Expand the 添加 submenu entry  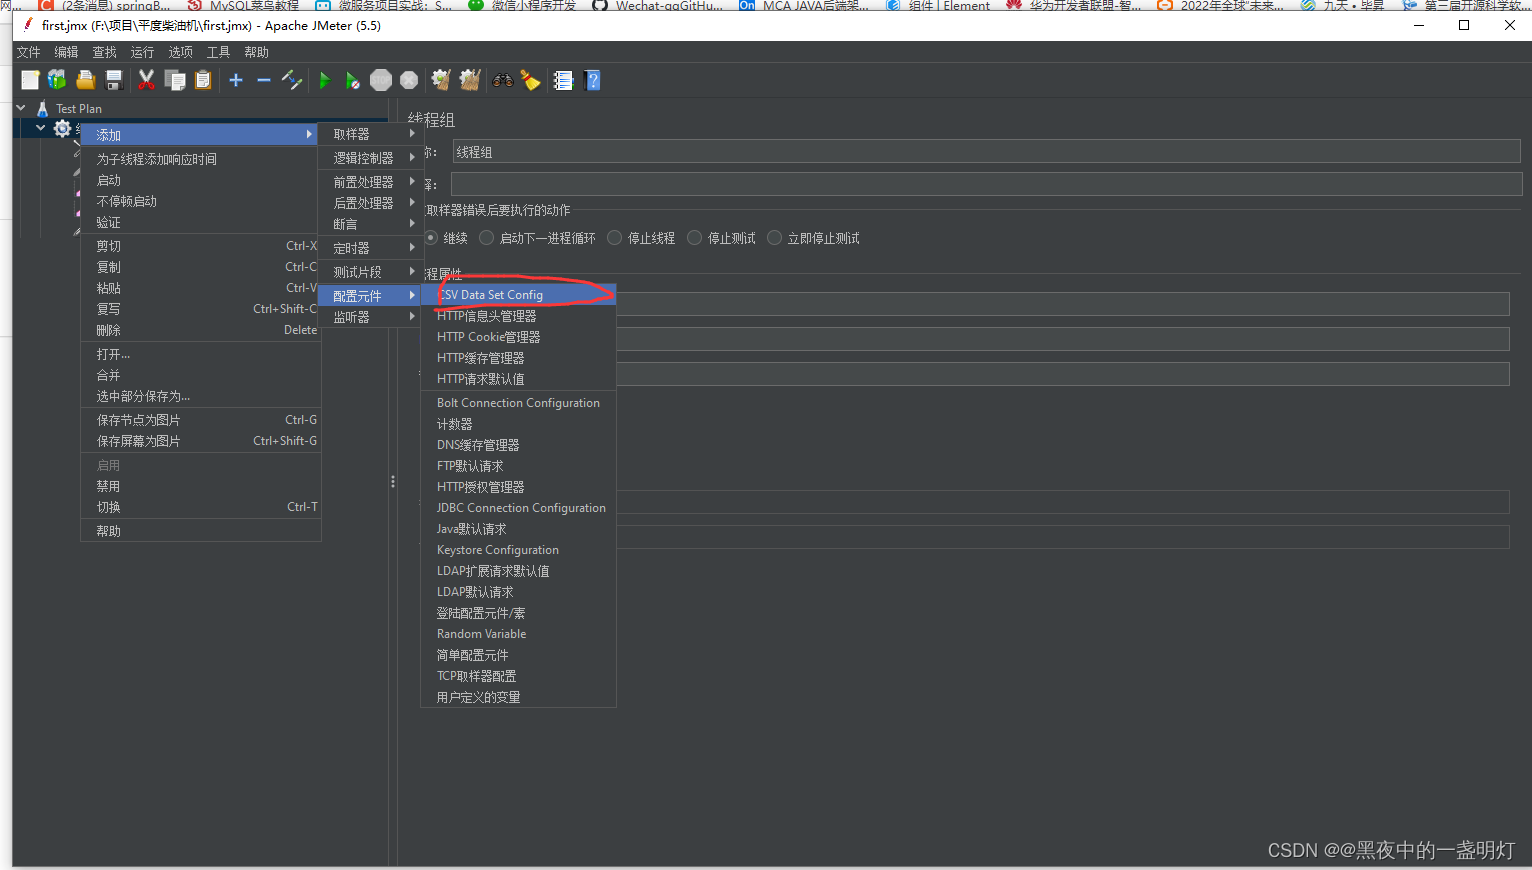(x=200, y=135)
